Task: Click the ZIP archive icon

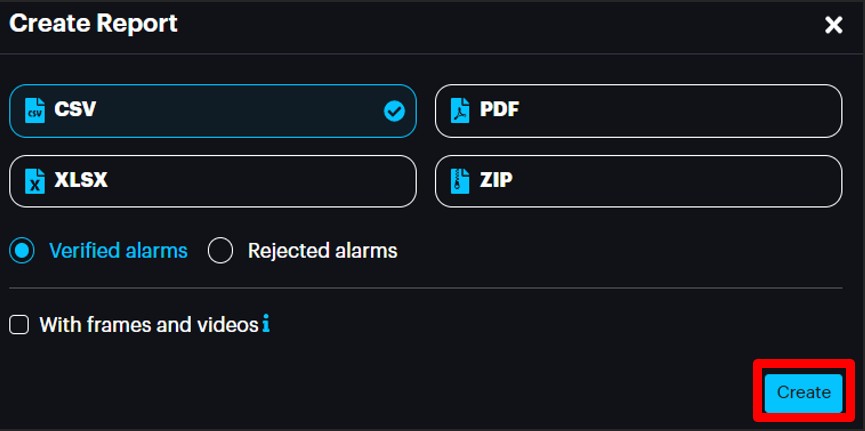Action: (x=460, y=182)
